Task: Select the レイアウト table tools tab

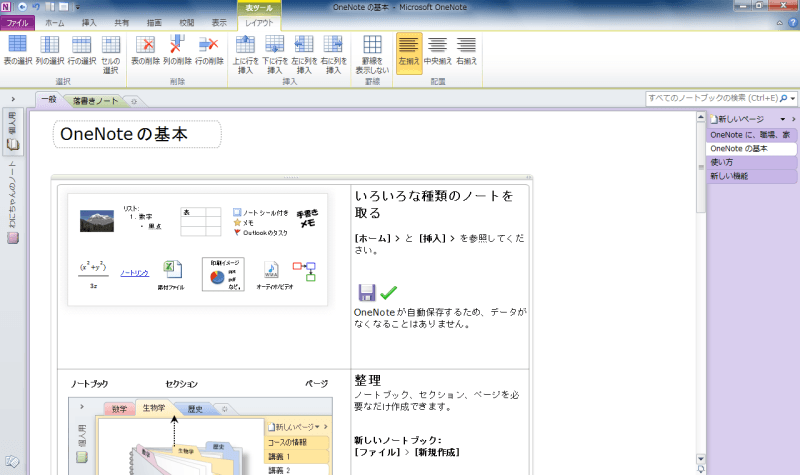Action: click(259, 23)
